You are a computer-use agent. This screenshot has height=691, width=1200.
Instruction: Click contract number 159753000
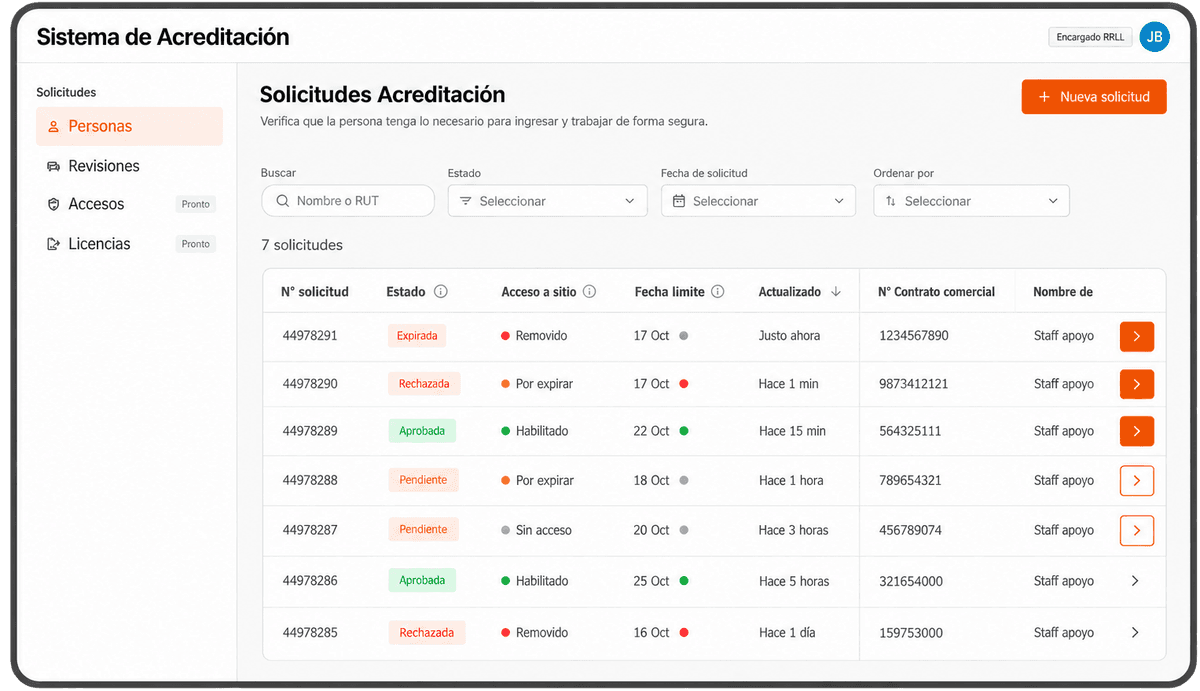(911, 632)
